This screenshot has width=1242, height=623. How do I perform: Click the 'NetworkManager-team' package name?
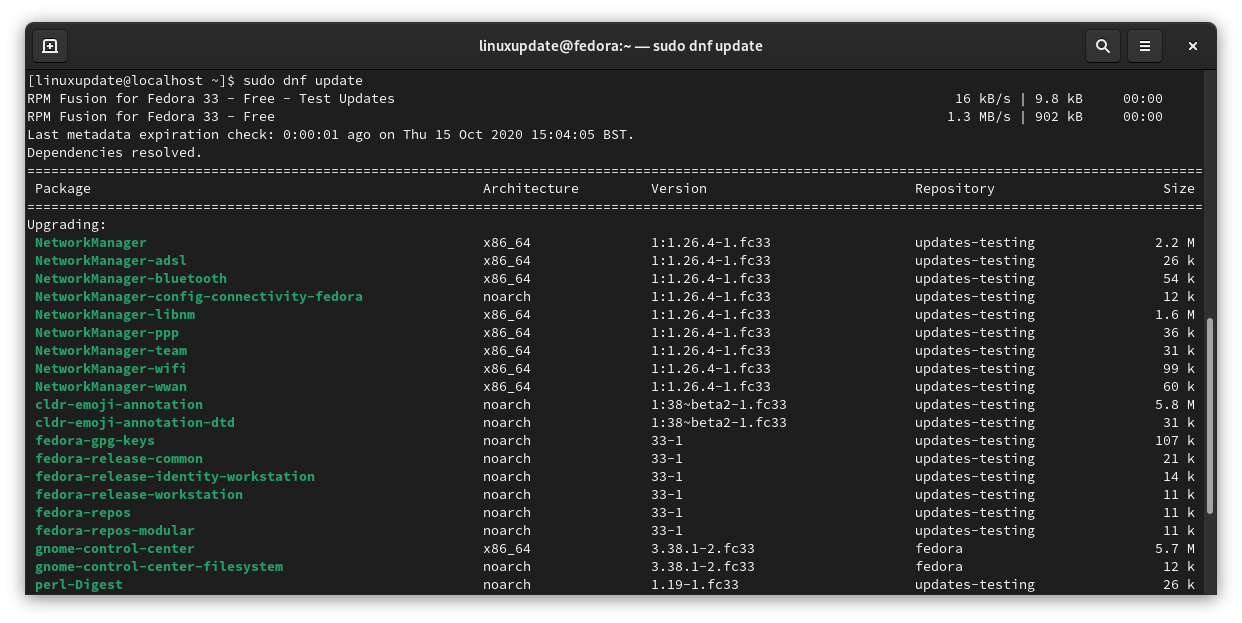[x=111, y=350]
